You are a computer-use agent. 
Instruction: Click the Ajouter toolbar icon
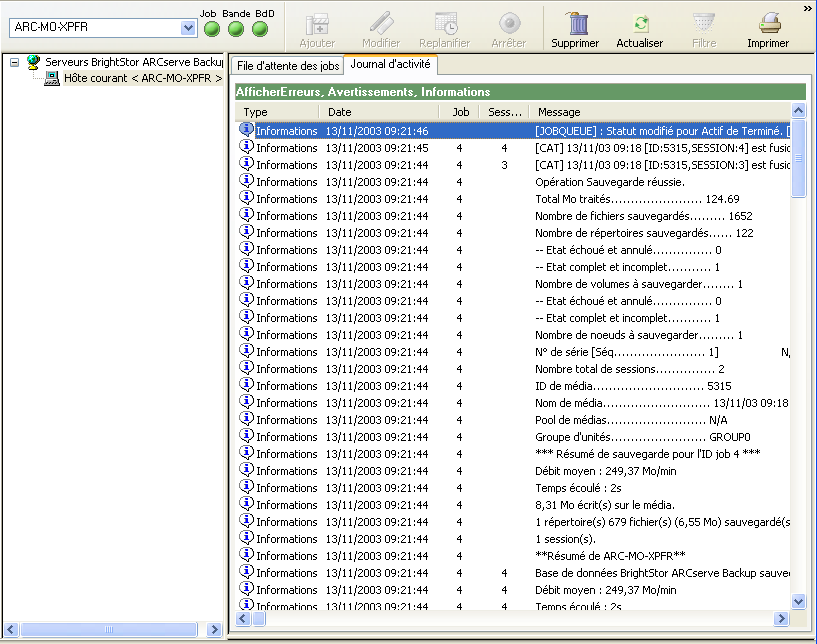click(317, 23)
